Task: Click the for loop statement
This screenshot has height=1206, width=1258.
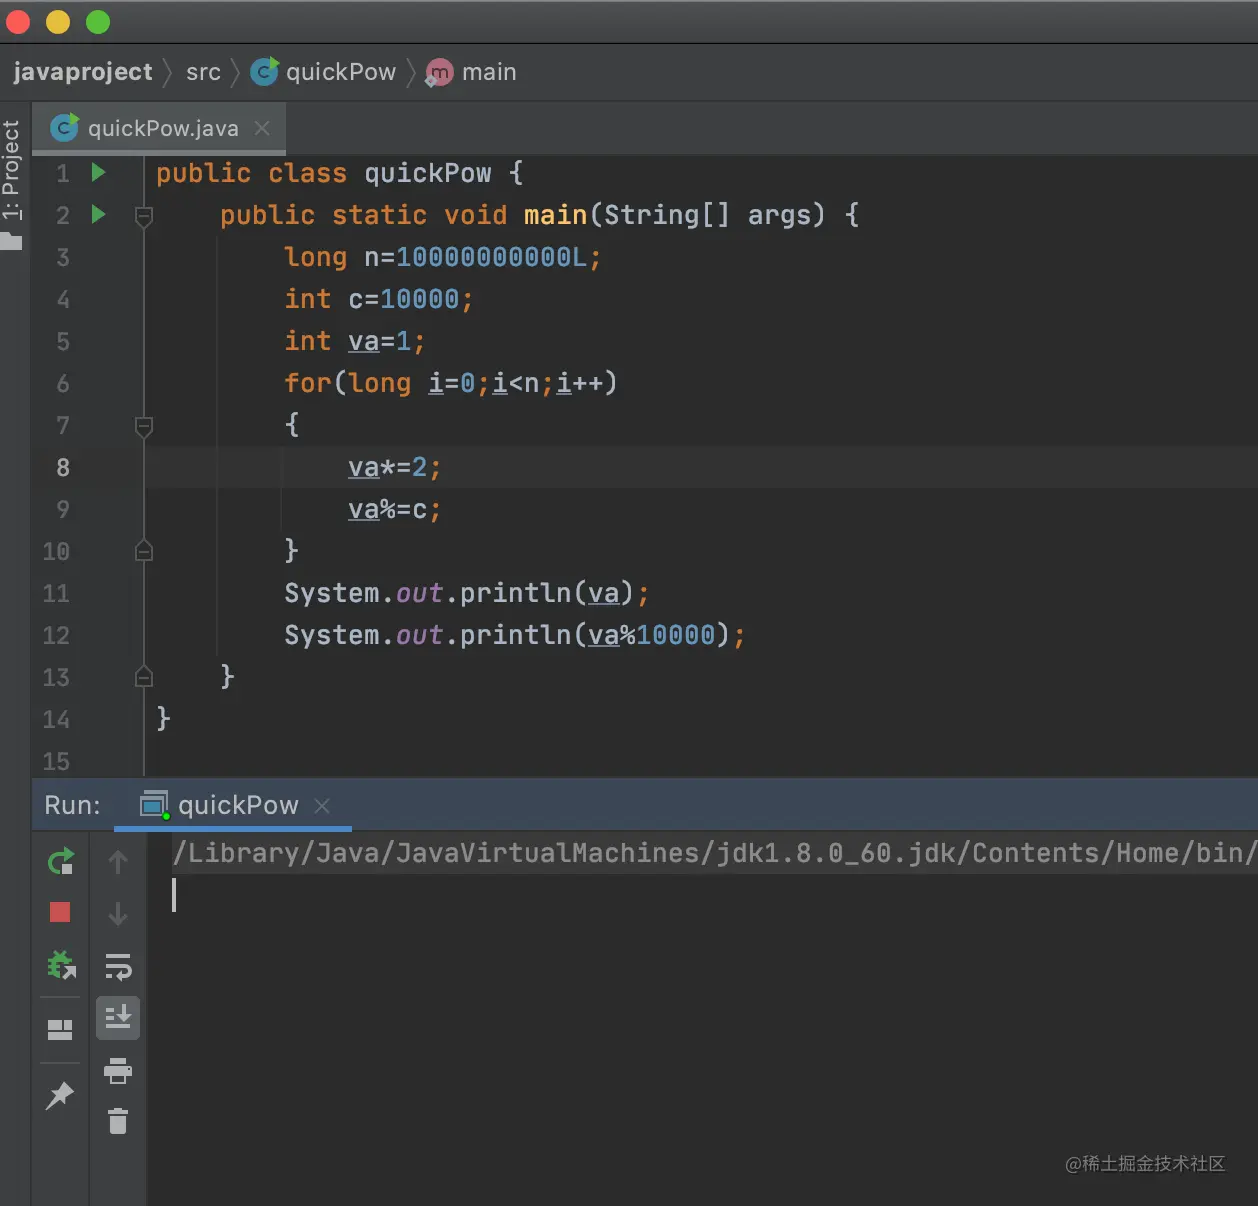Action: [451, 383]
